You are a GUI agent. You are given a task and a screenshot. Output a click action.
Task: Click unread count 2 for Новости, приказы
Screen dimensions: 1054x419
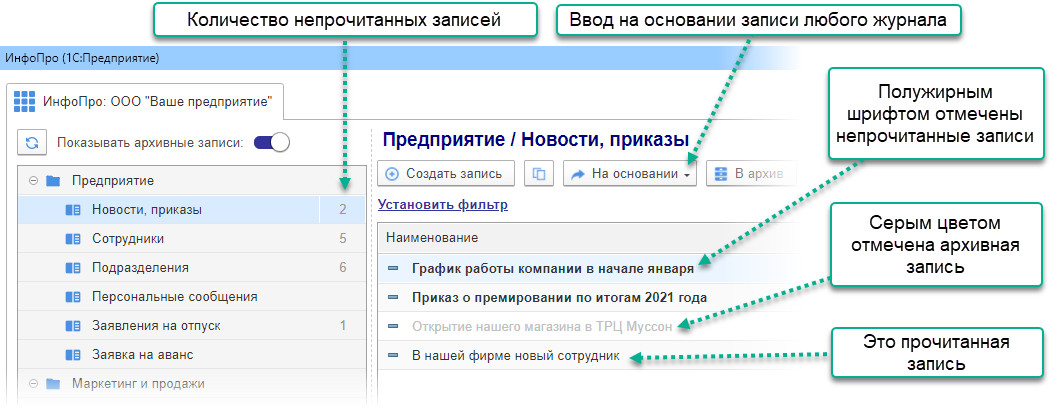pos(342,210)
